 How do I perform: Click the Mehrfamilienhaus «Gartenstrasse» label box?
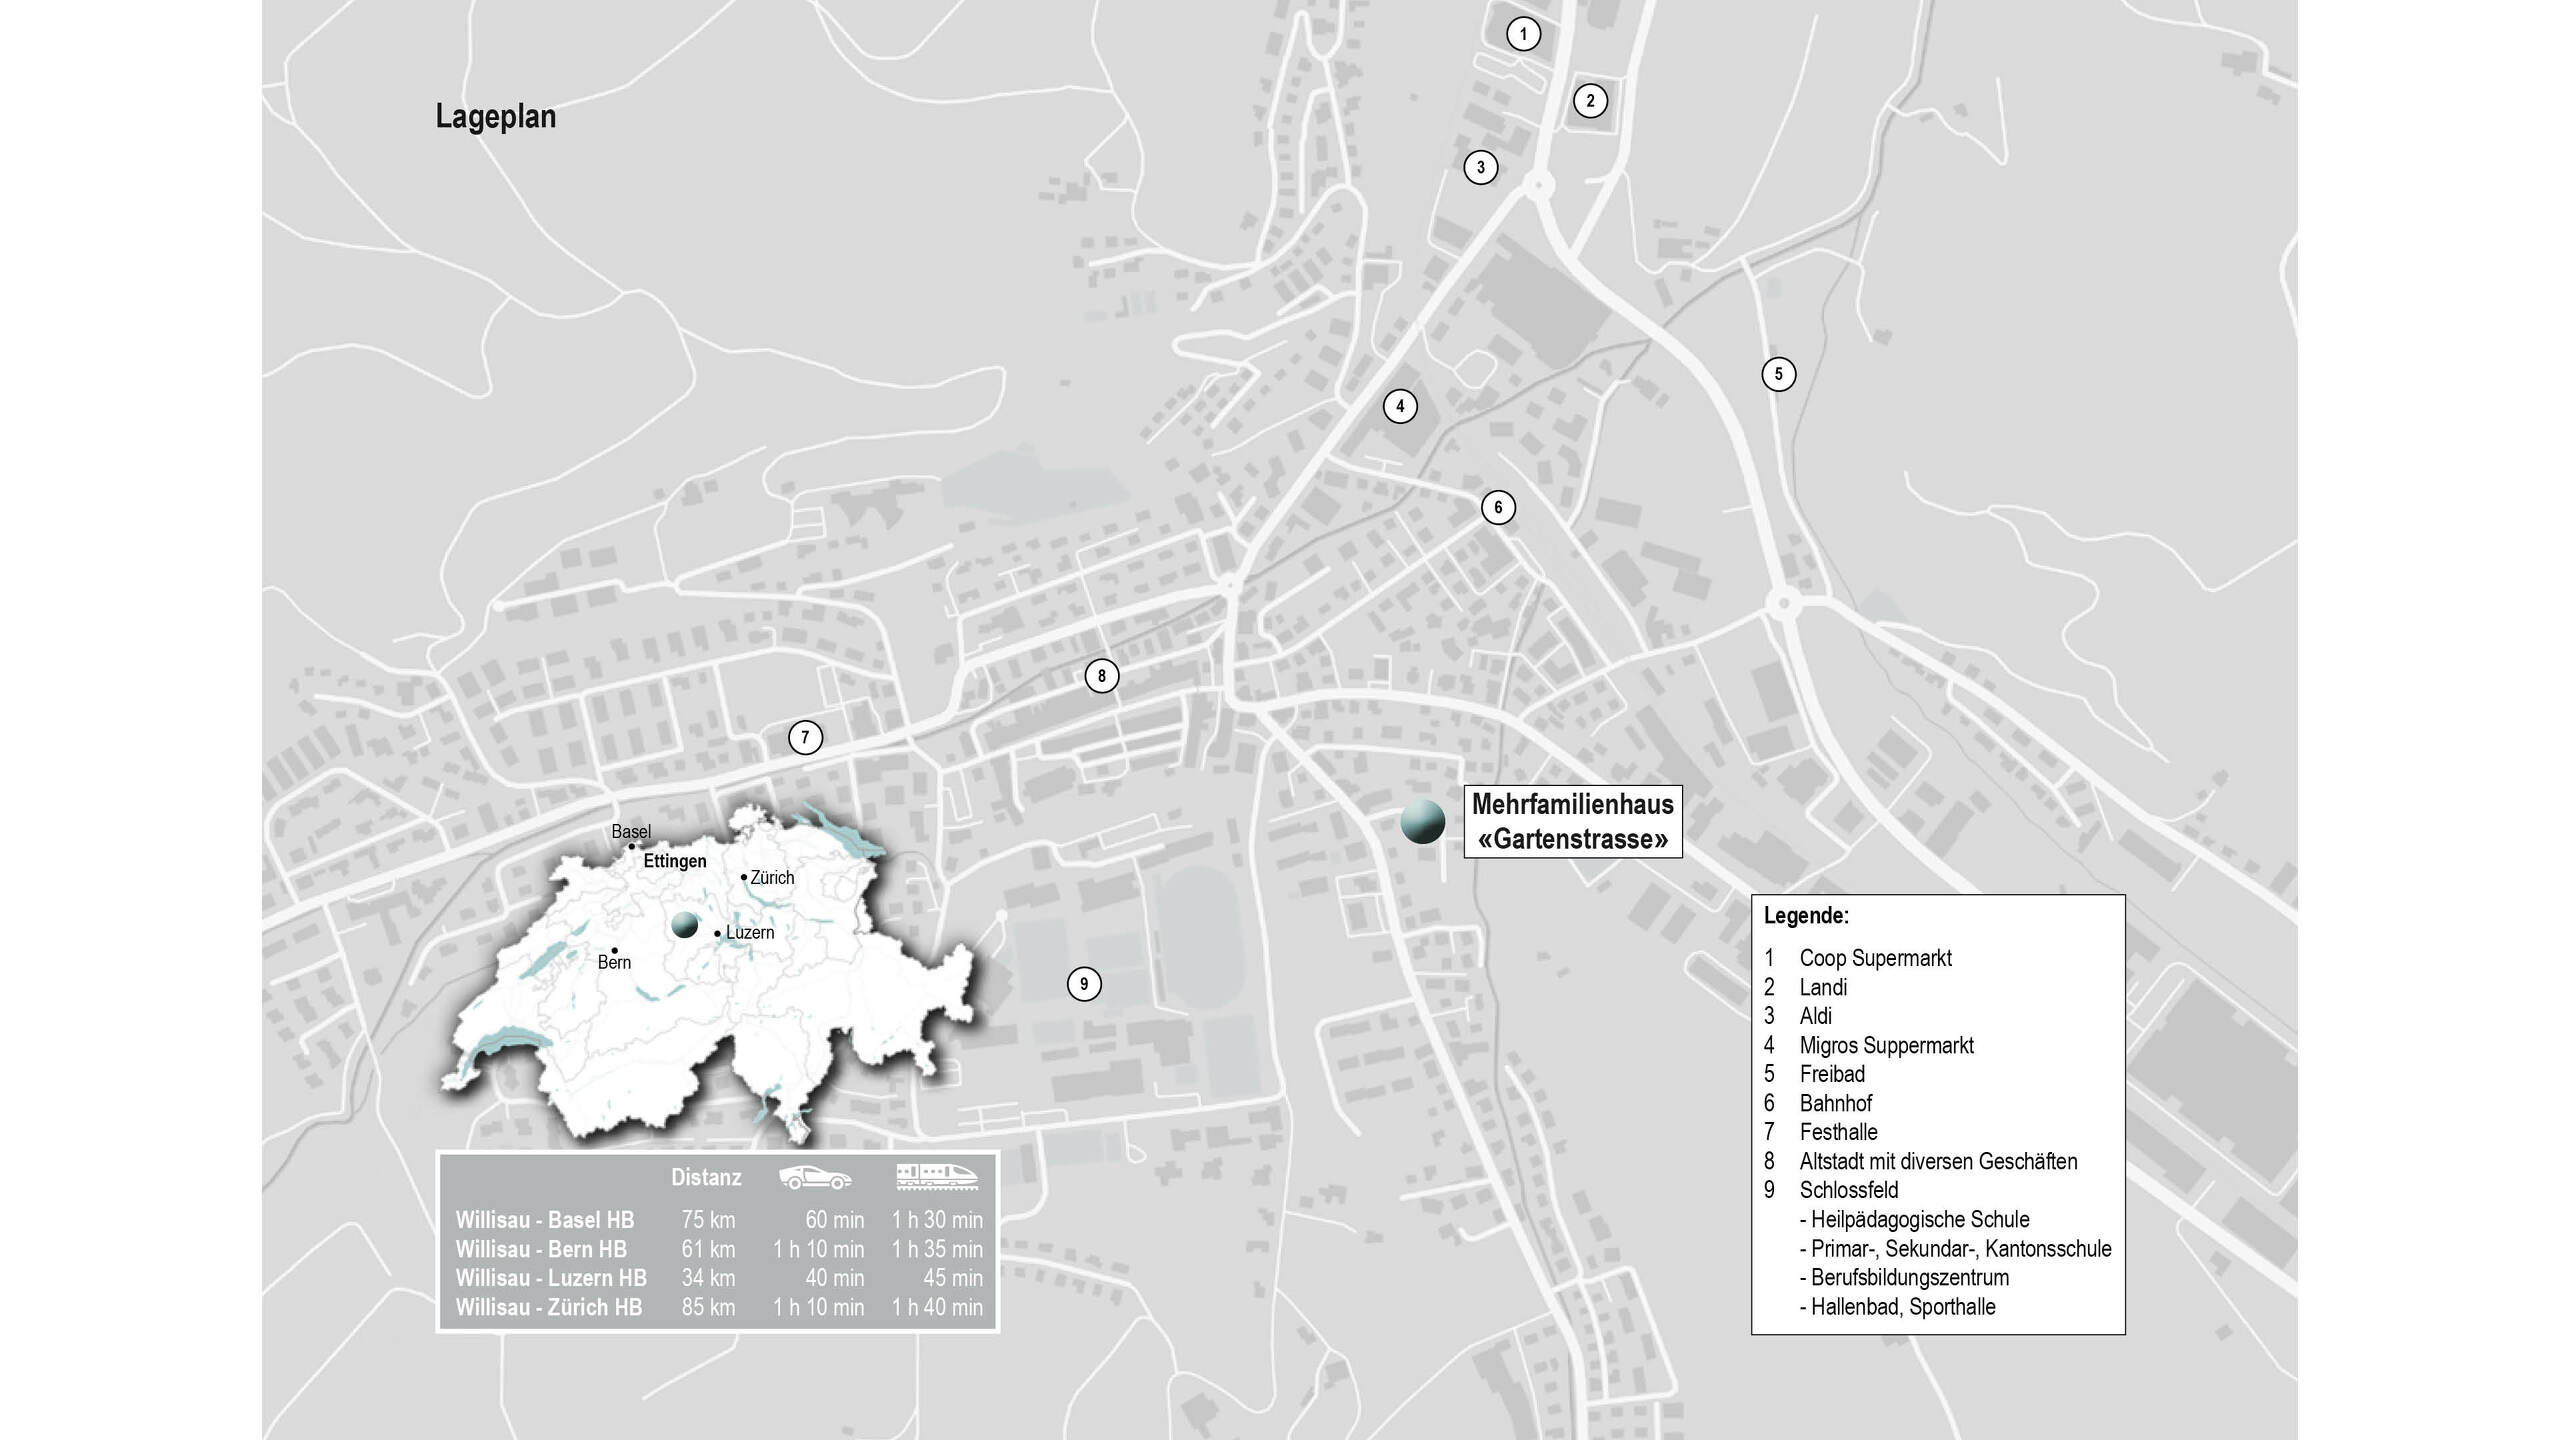pos(1573,821)
